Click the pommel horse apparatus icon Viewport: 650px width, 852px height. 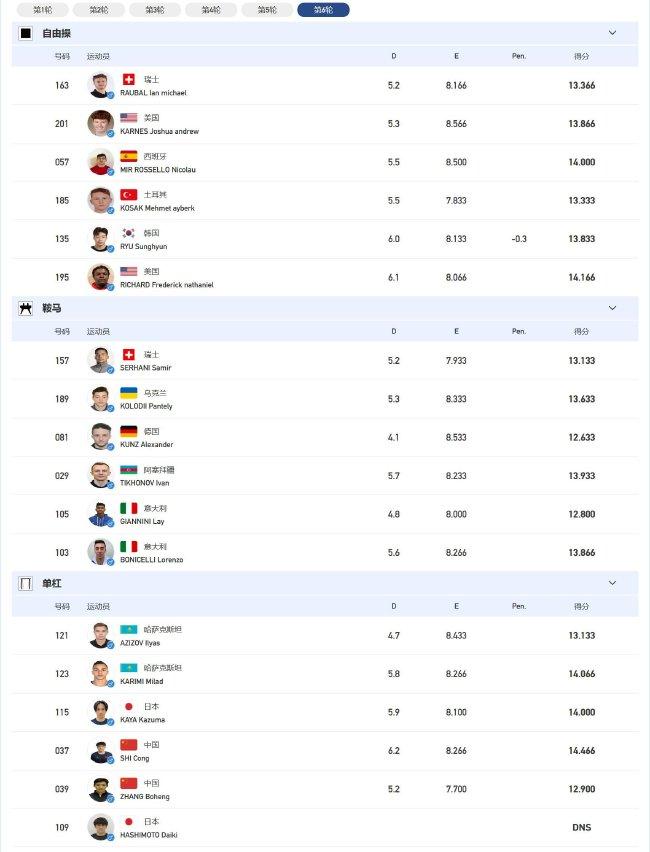pyautogui.click(x=26, y=309)
